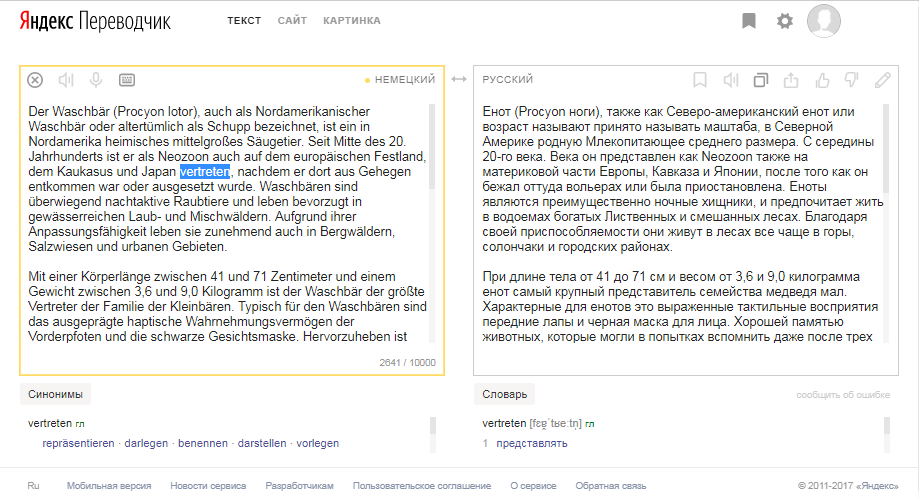The width and height of the screenshot is (919, 498).
Task: Click dictionary translation представлять
Action: pos(532,444)
